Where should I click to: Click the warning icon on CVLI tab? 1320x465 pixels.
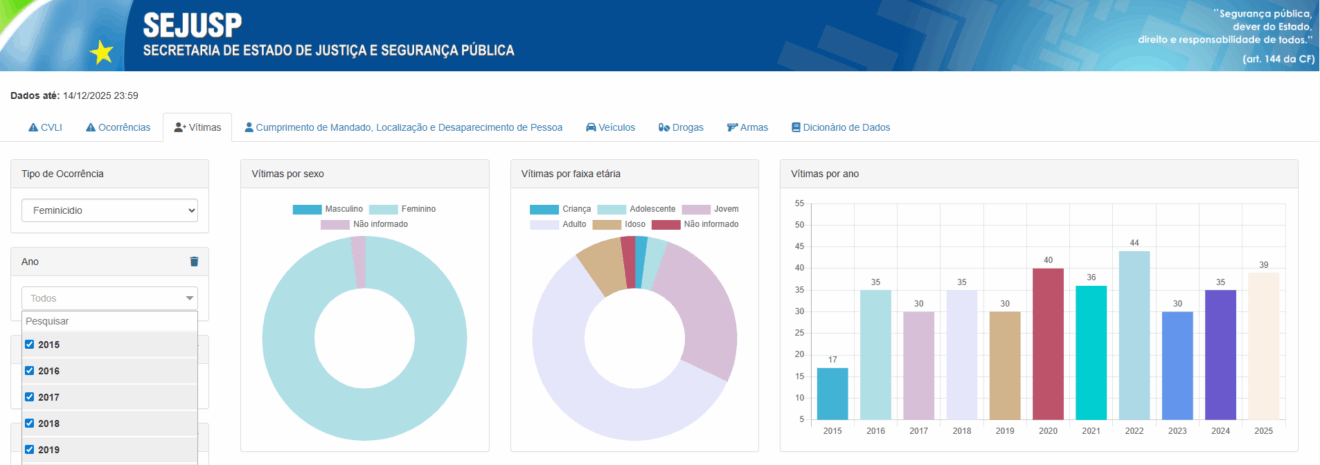[x=33, y=128]
